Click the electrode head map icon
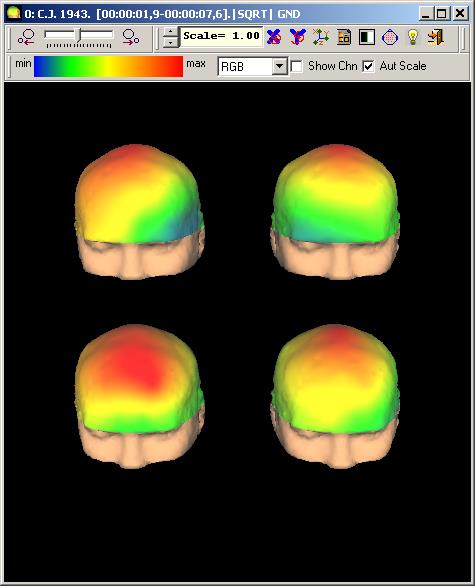Image resolution: width=475 pixels, height=586 pixels. tap(389, 37)
